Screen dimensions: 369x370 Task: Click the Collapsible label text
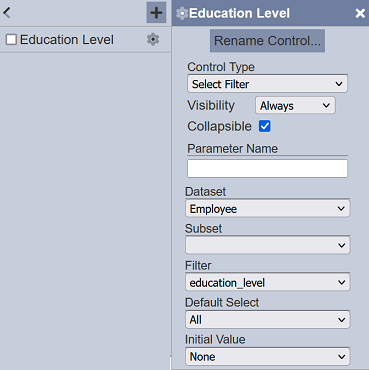tap(219, 126)
